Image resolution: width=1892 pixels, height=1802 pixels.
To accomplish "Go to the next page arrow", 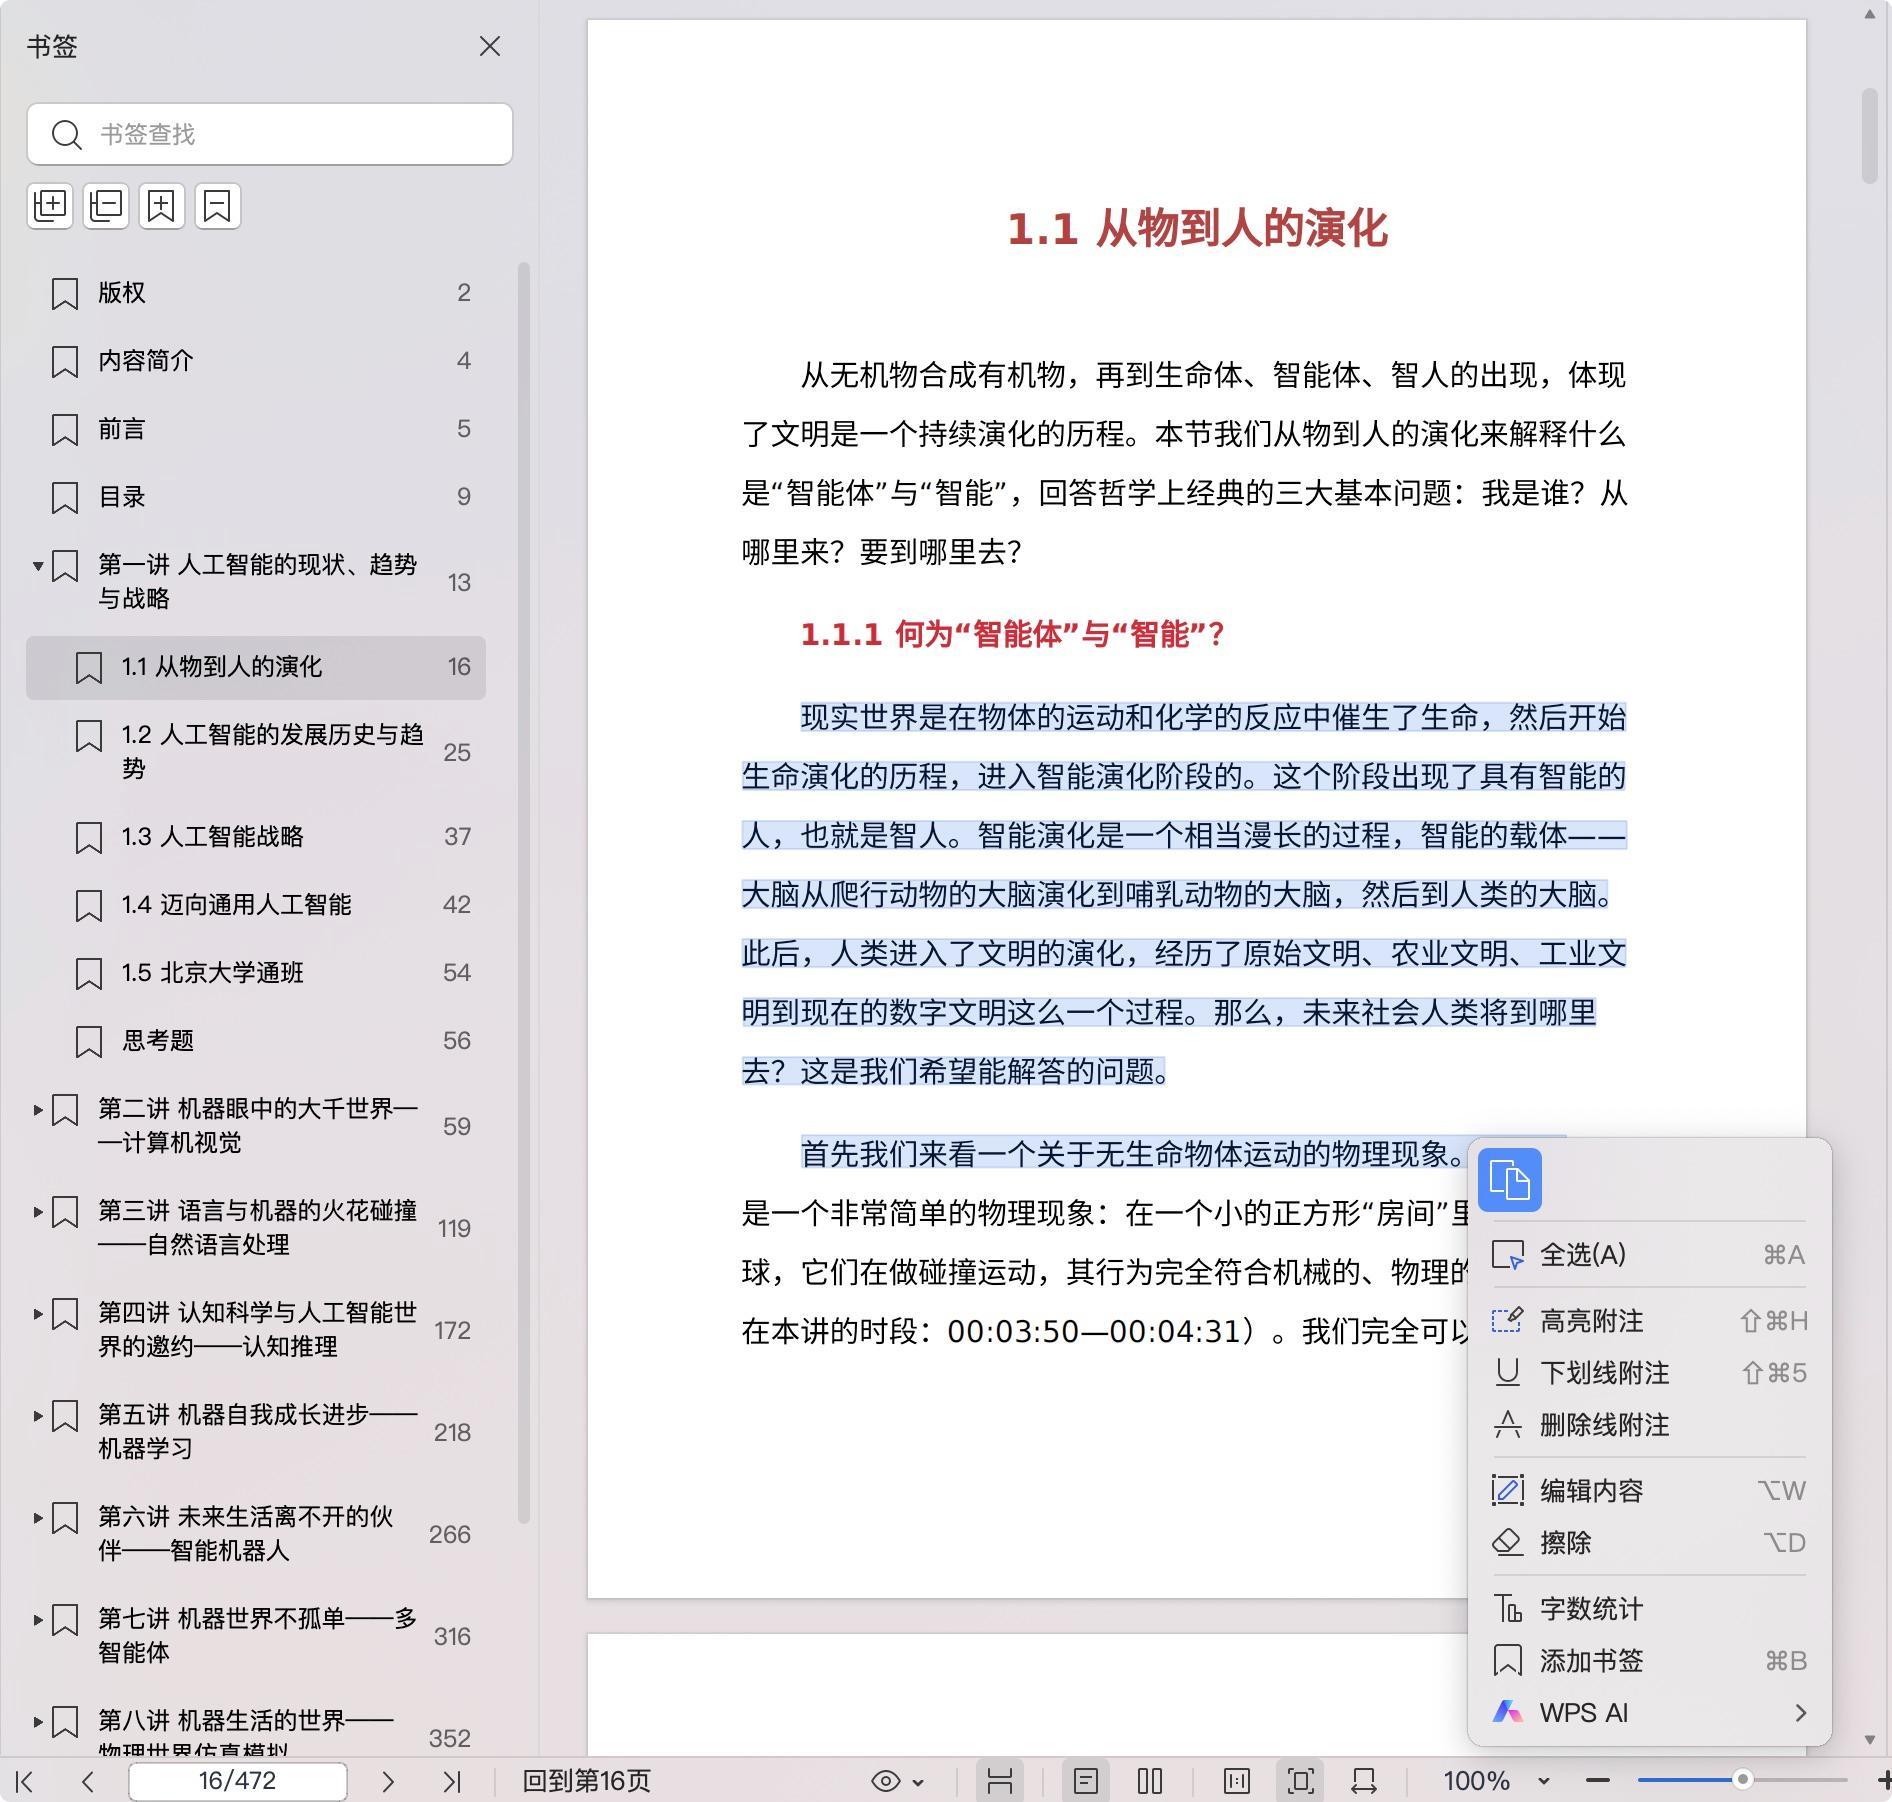I will (x=388, y=1781).
